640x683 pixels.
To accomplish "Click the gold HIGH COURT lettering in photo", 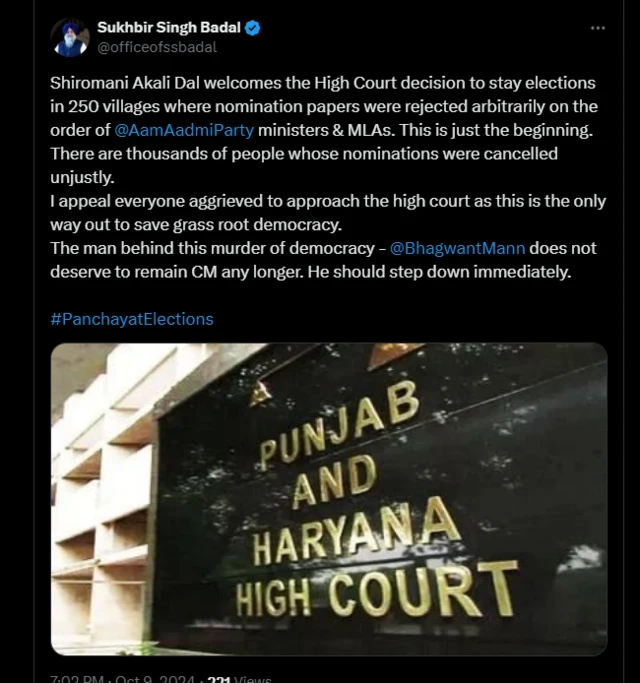I will [377, 591].
